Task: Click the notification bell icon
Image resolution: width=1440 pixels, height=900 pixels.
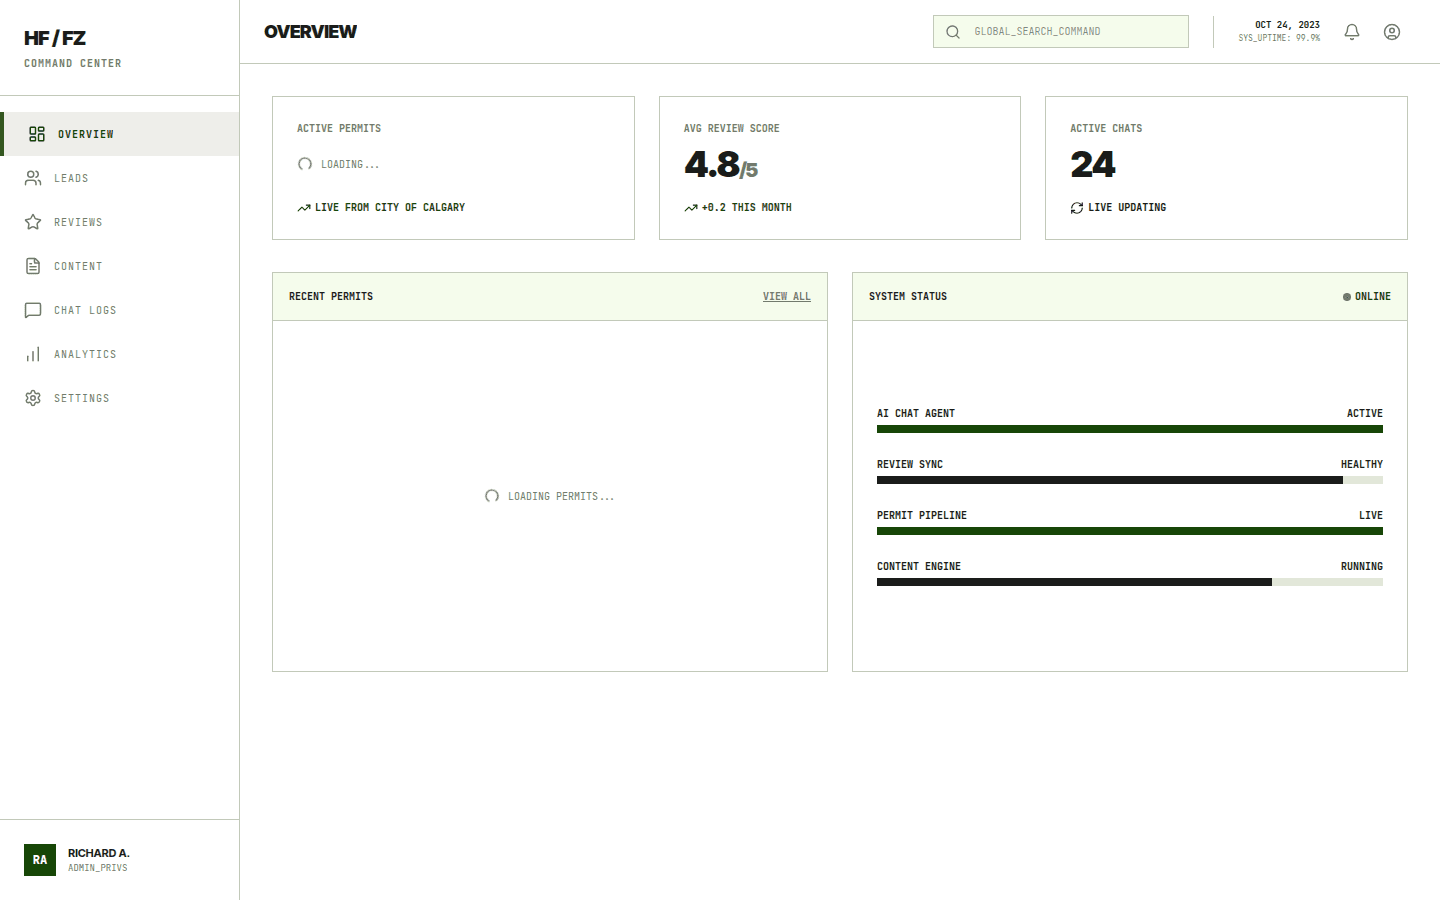Action: pyautogui.click(x=1351, y=32)
